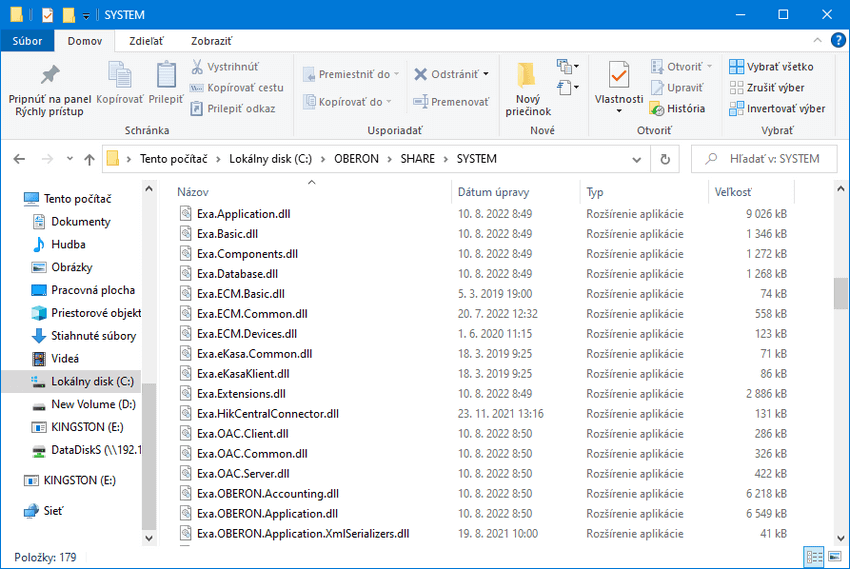Viewport: 850px width, 569px height.
Task: Click the Pripnúť na panel pin icon
Action: (x=49, y=76)
